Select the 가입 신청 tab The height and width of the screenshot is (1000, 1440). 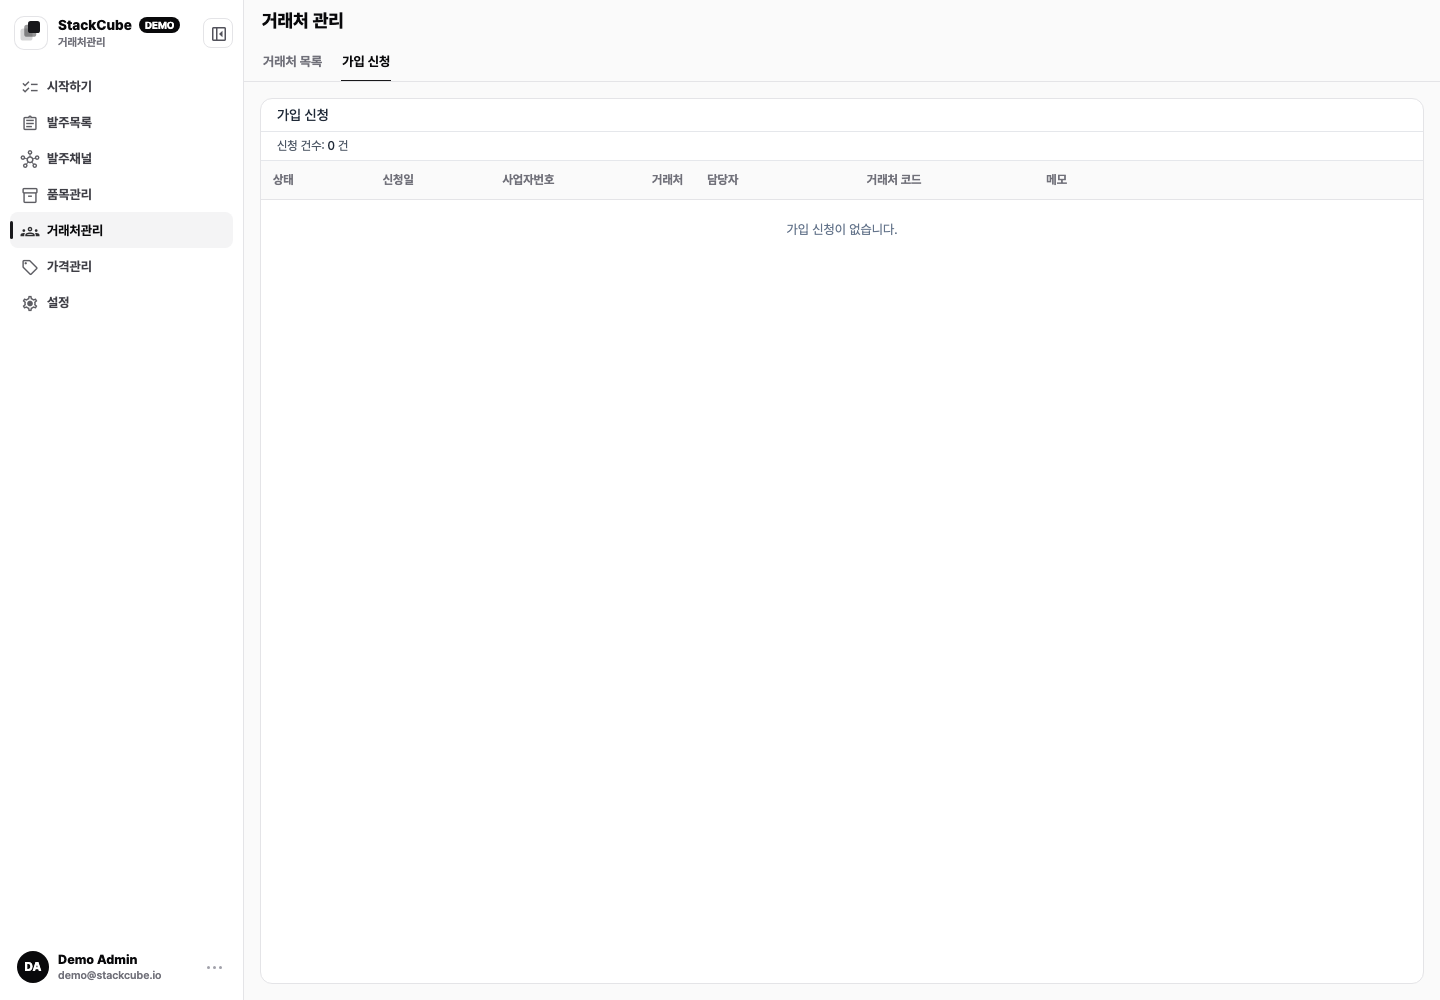pos(366,61)
